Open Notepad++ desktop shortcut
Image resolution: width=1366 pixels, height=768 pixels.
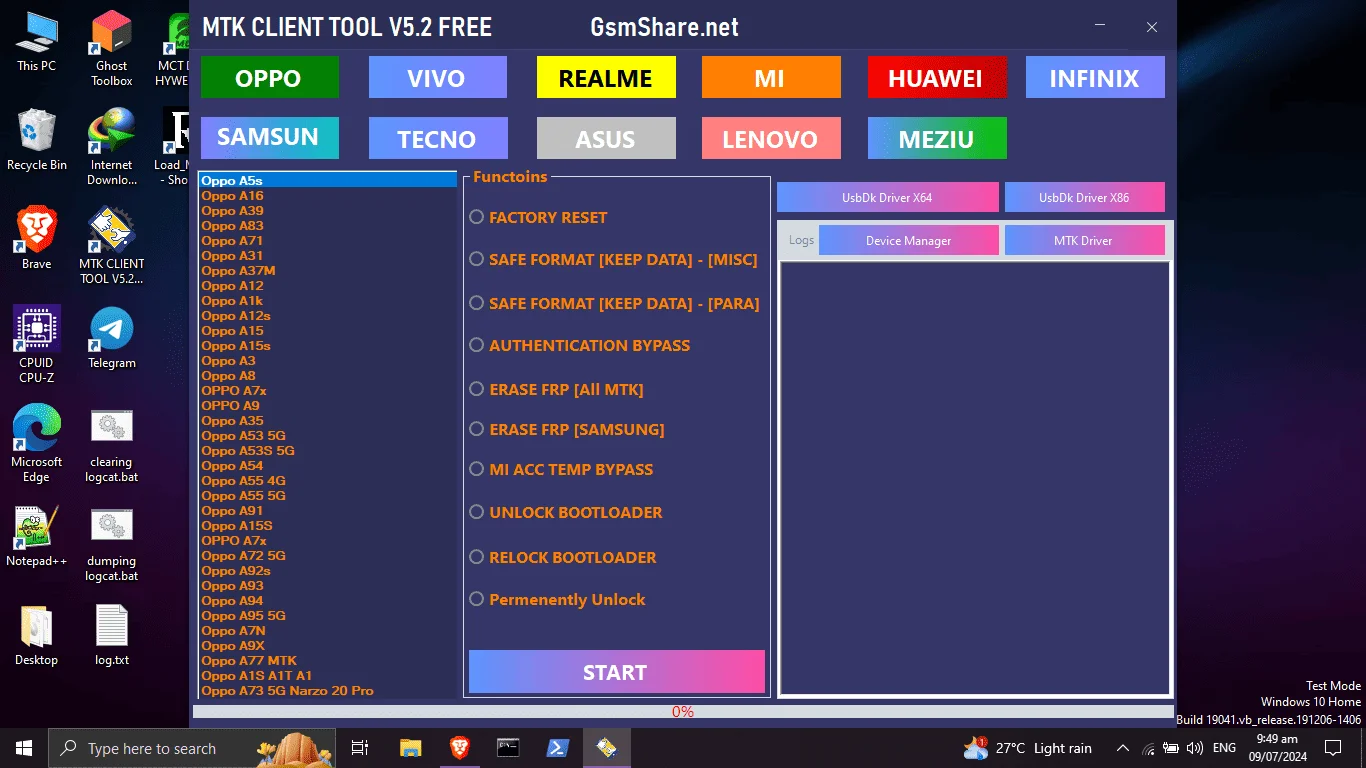click(36, 536)
